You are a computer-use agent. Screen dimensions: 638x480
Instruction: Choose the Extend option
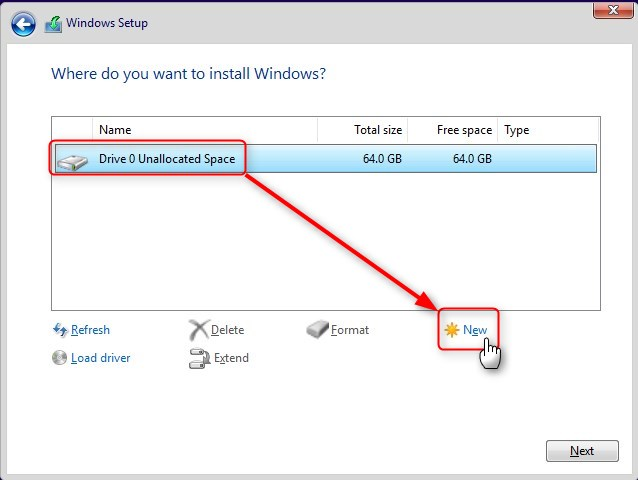pos(231,358)
